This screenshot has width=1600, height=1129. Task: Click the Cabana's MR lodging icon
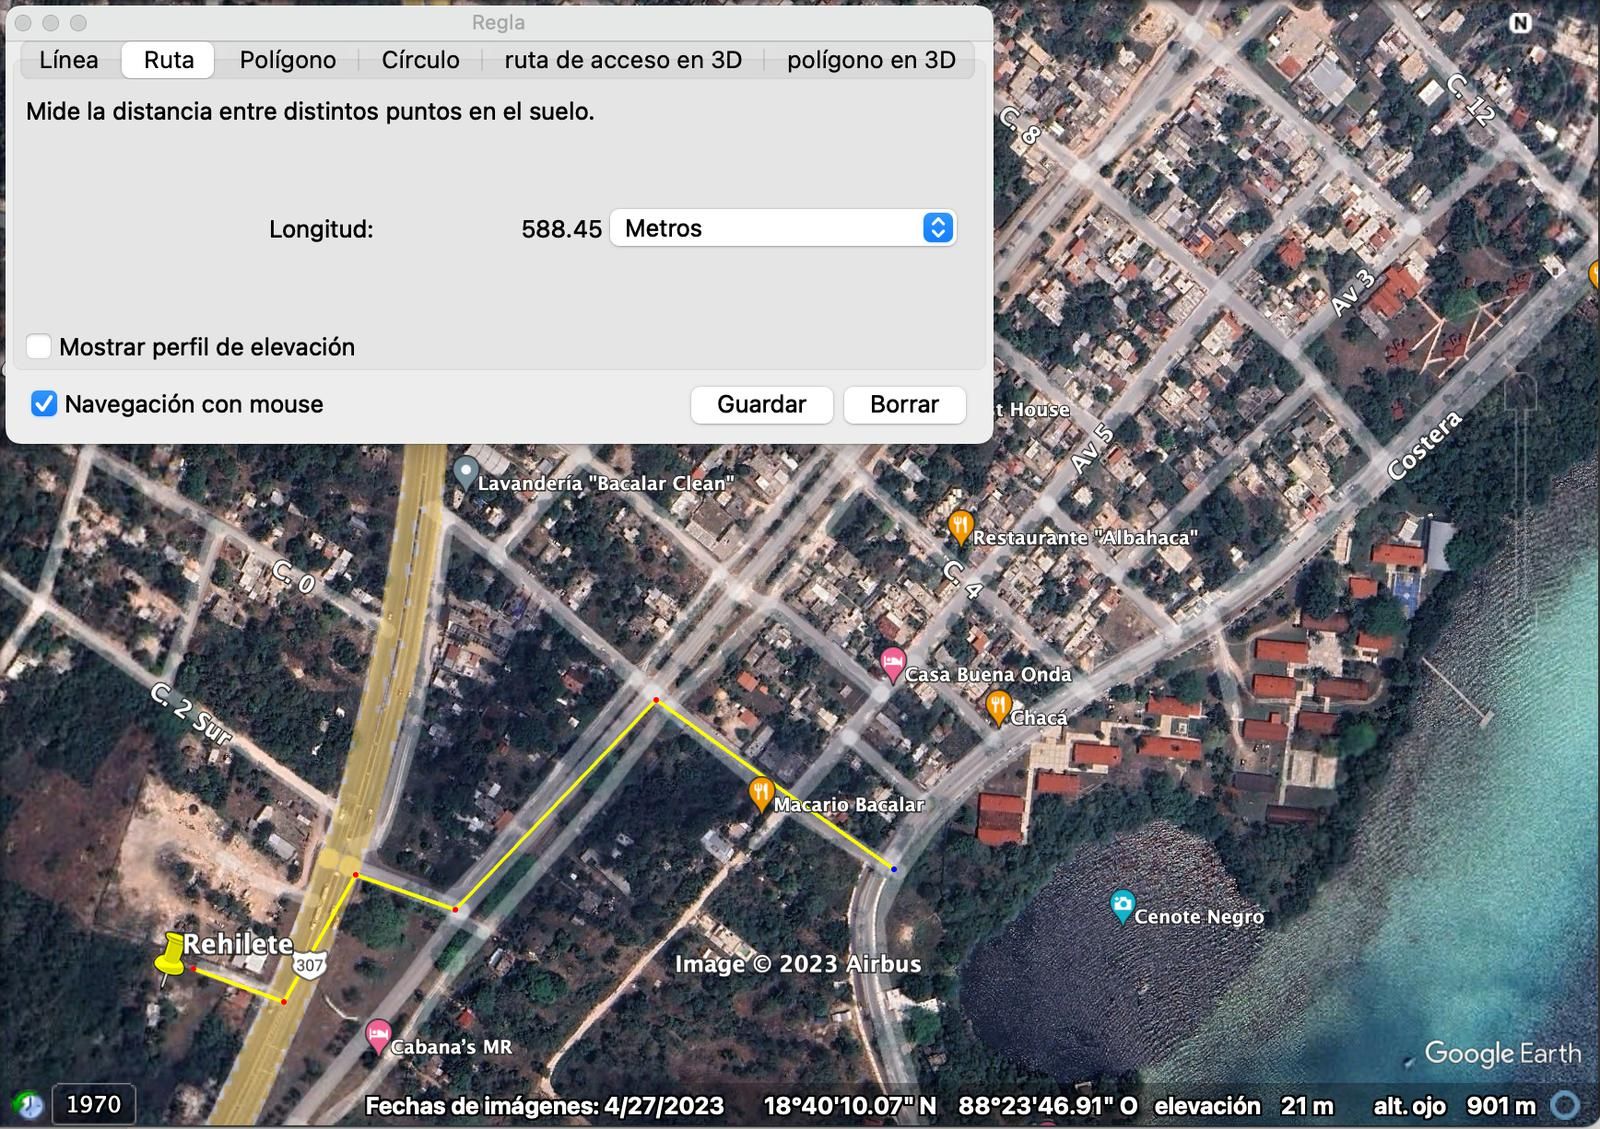tap(377, 1037)
